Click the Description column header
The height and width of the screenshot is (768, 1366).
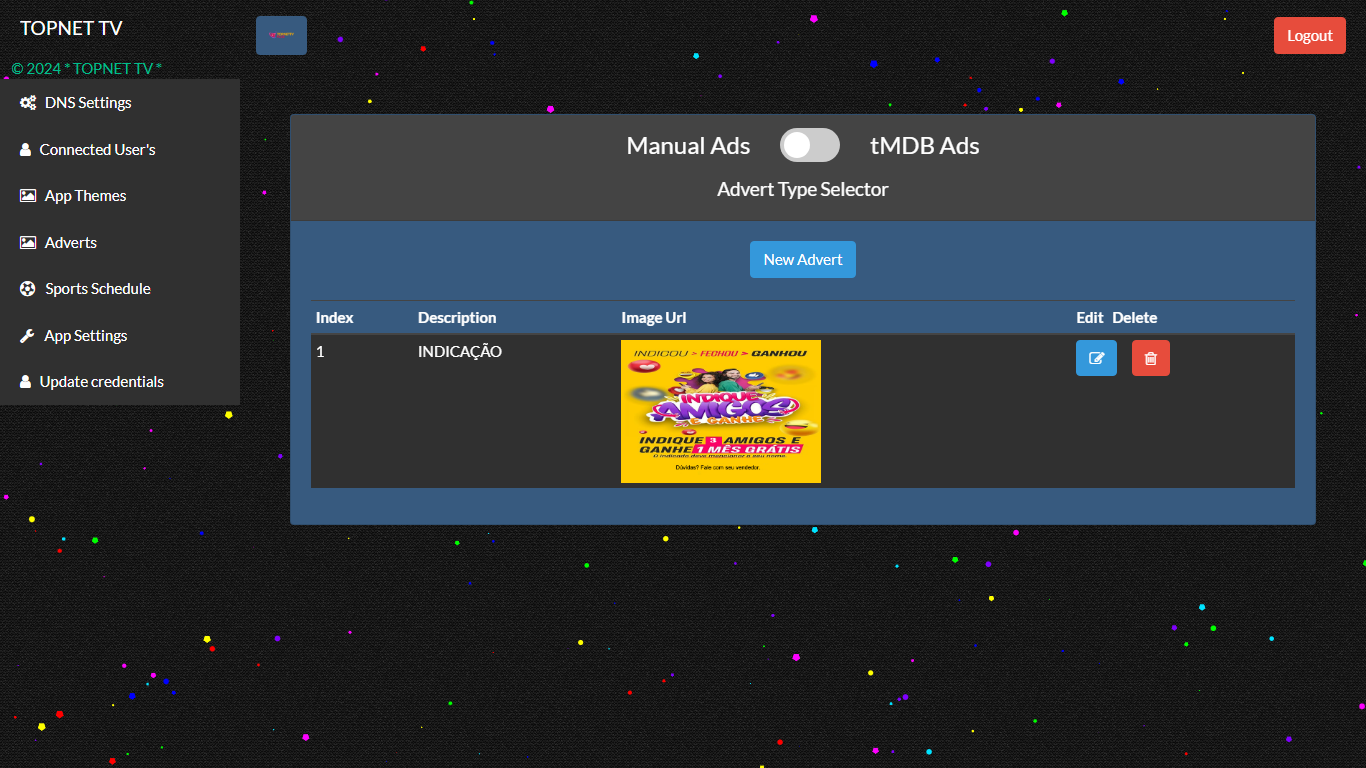click(x=457, y=317)
